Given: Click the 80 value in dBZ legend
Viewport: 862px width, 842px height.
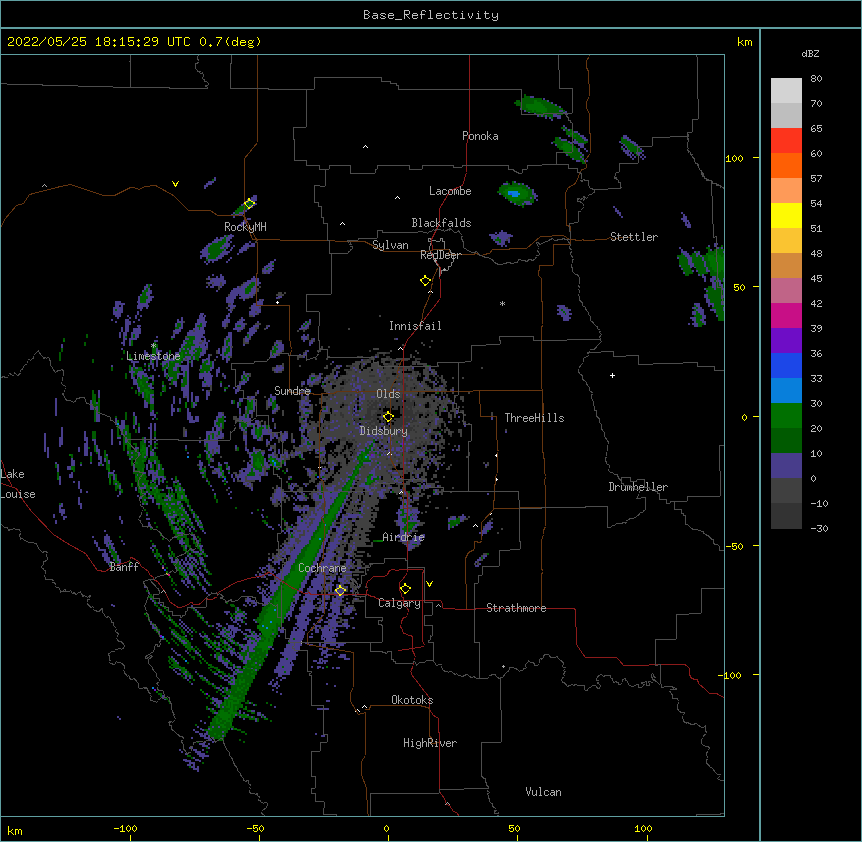Looking at the screenshot, I should pyautogui.click(x=816, y=79).
